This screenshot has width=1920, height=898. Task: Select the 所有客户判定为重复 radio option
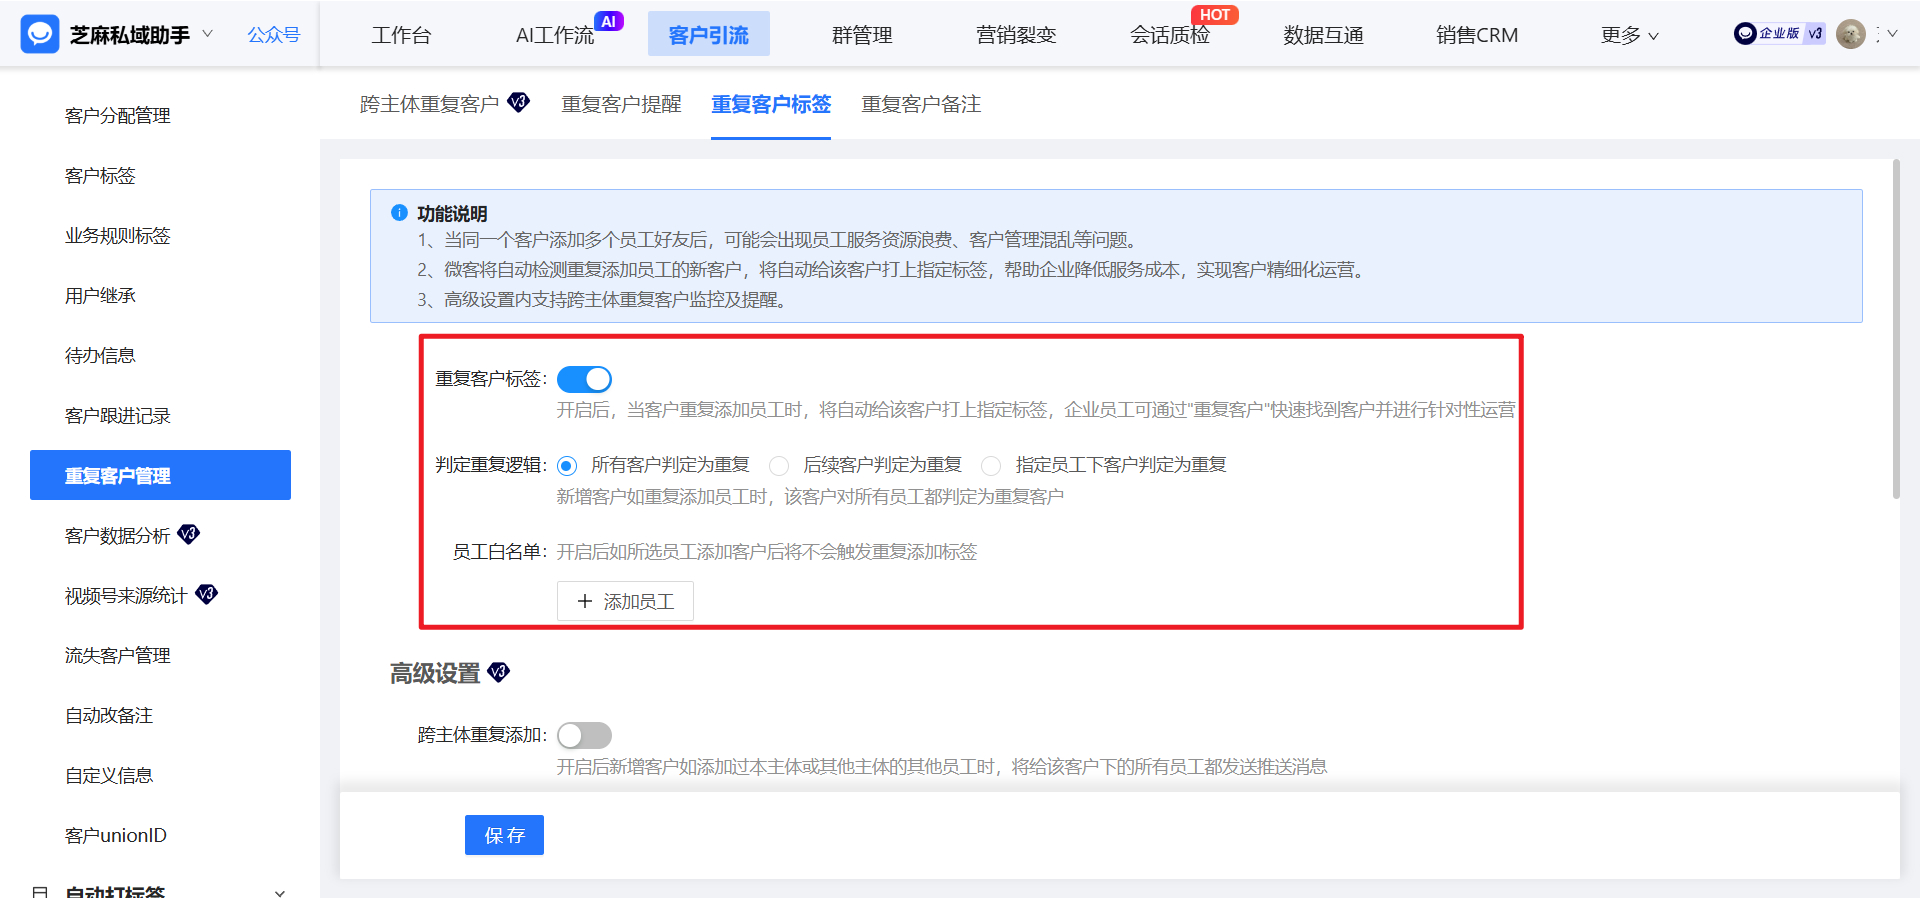coord(567,466)
